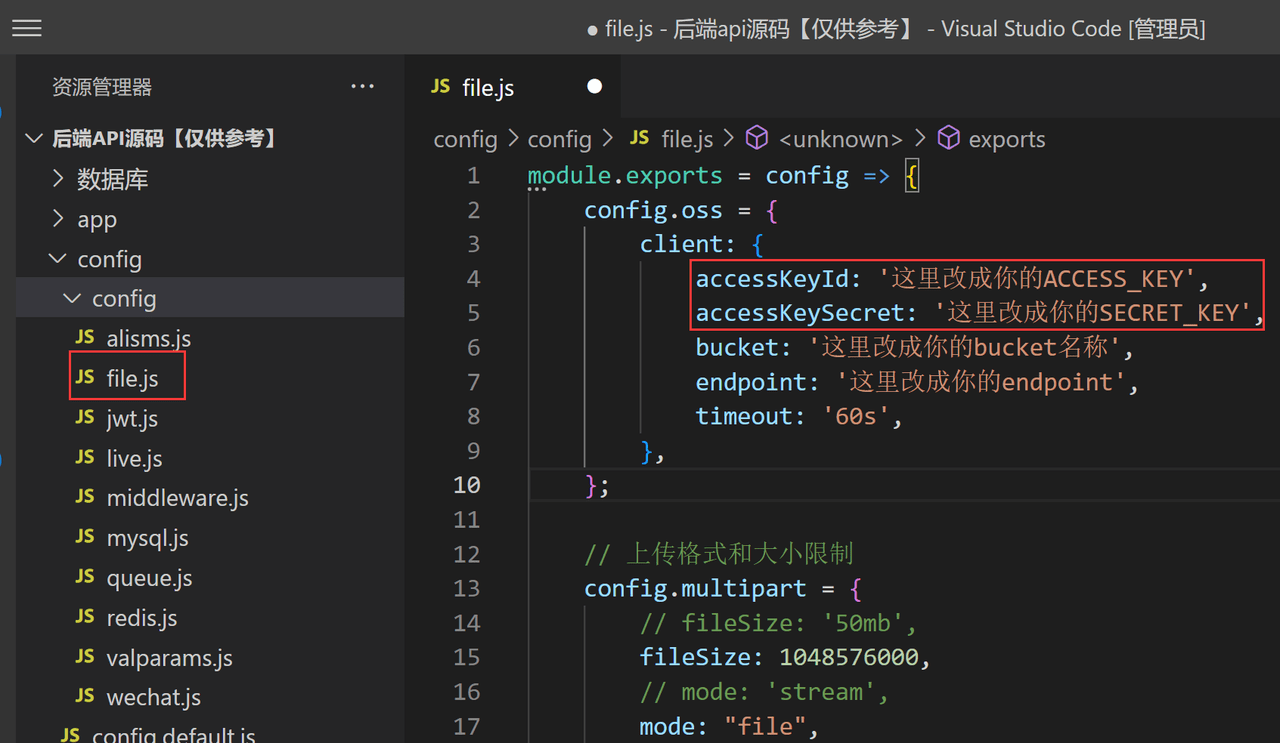Click config.multipart on line 13
1280x743 pixels.
tap(696, 588)
